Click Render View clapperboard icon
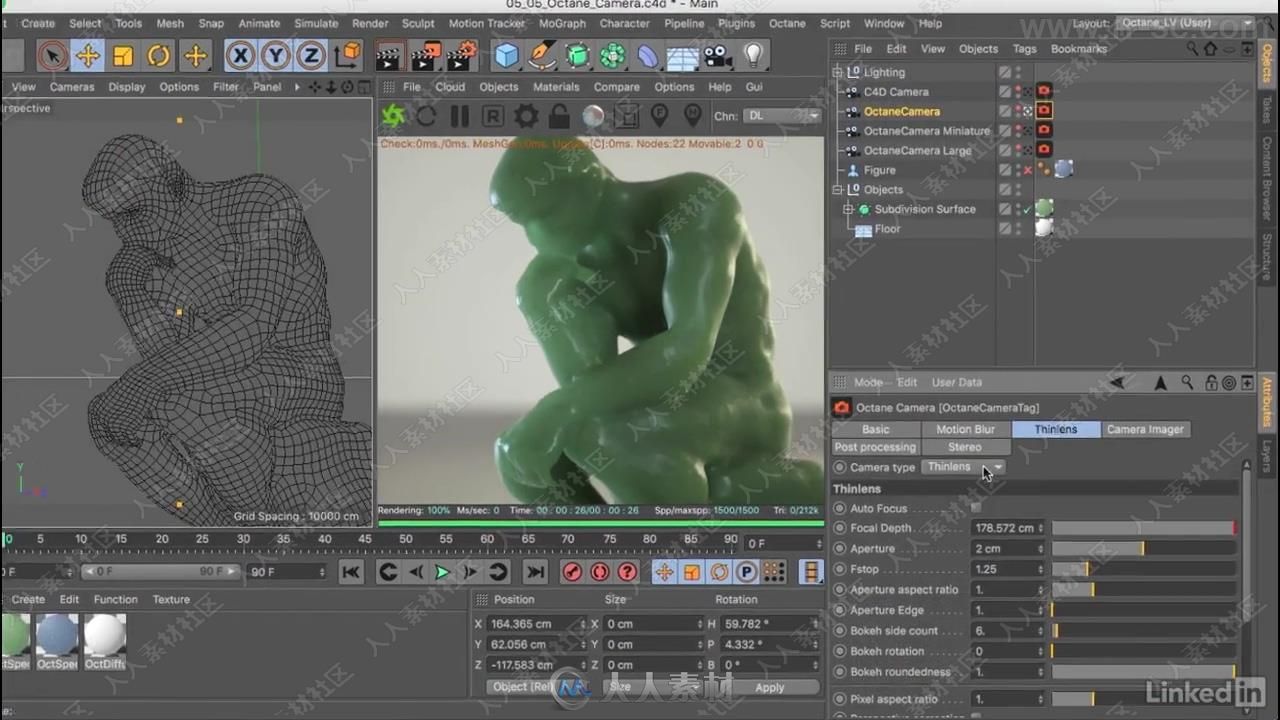Viewport: 1280px width, 720px height. point(391,56)
